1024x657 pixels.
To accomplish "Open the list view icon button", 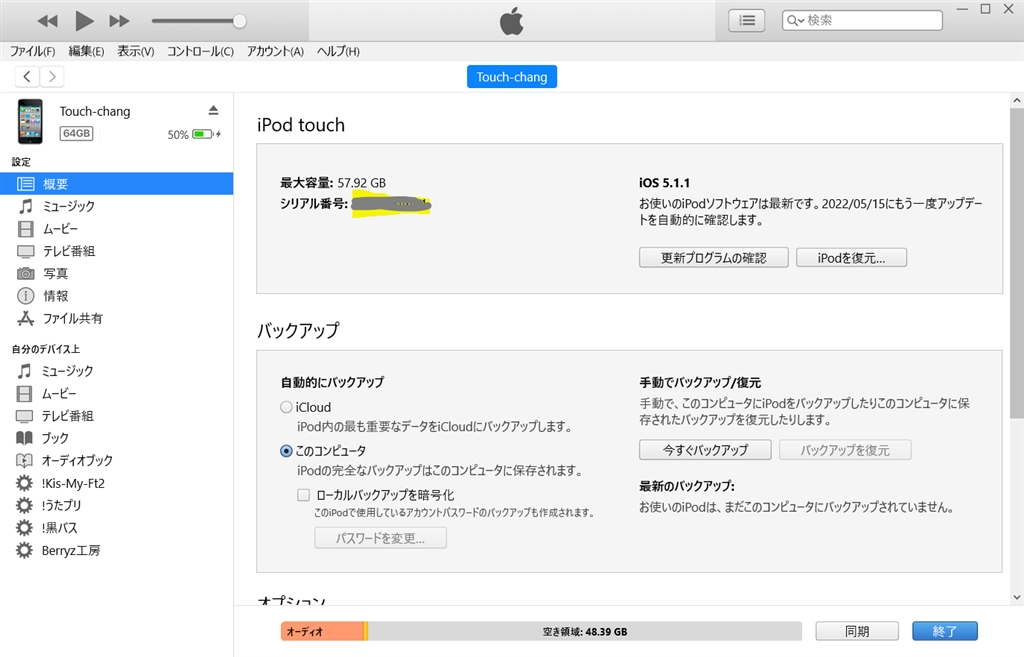I will [746, 21].
